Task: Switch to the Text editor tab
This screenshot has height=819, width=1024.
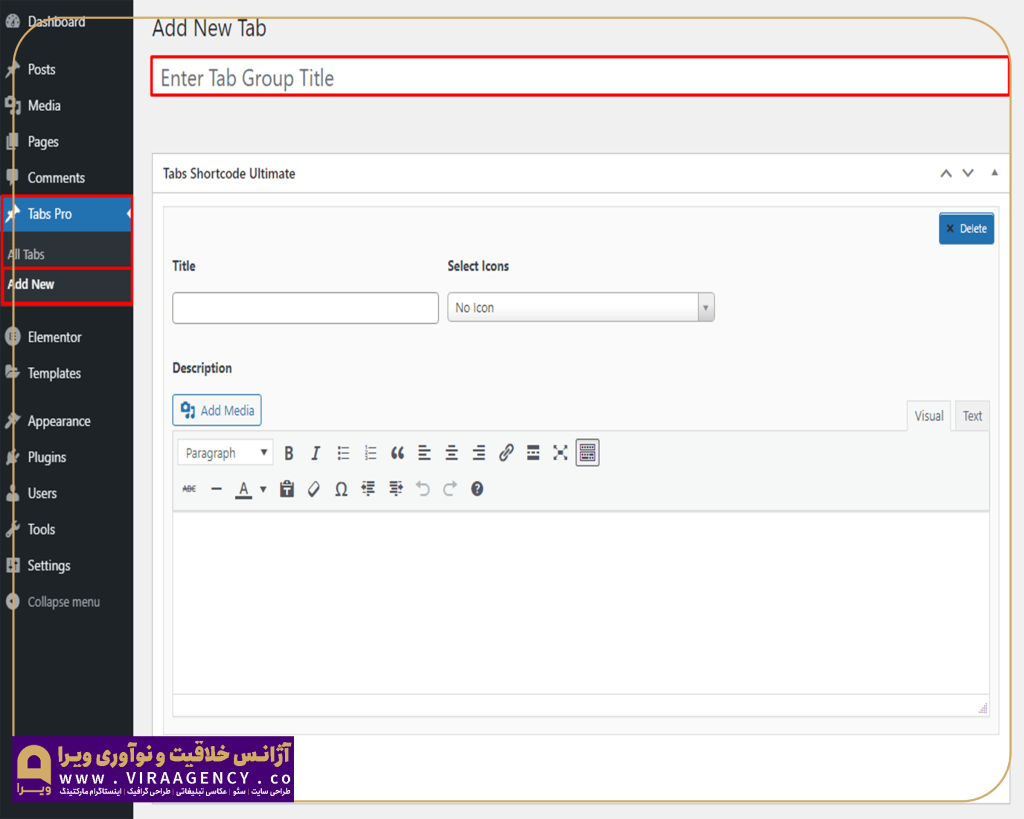Action: click(972, 416)
